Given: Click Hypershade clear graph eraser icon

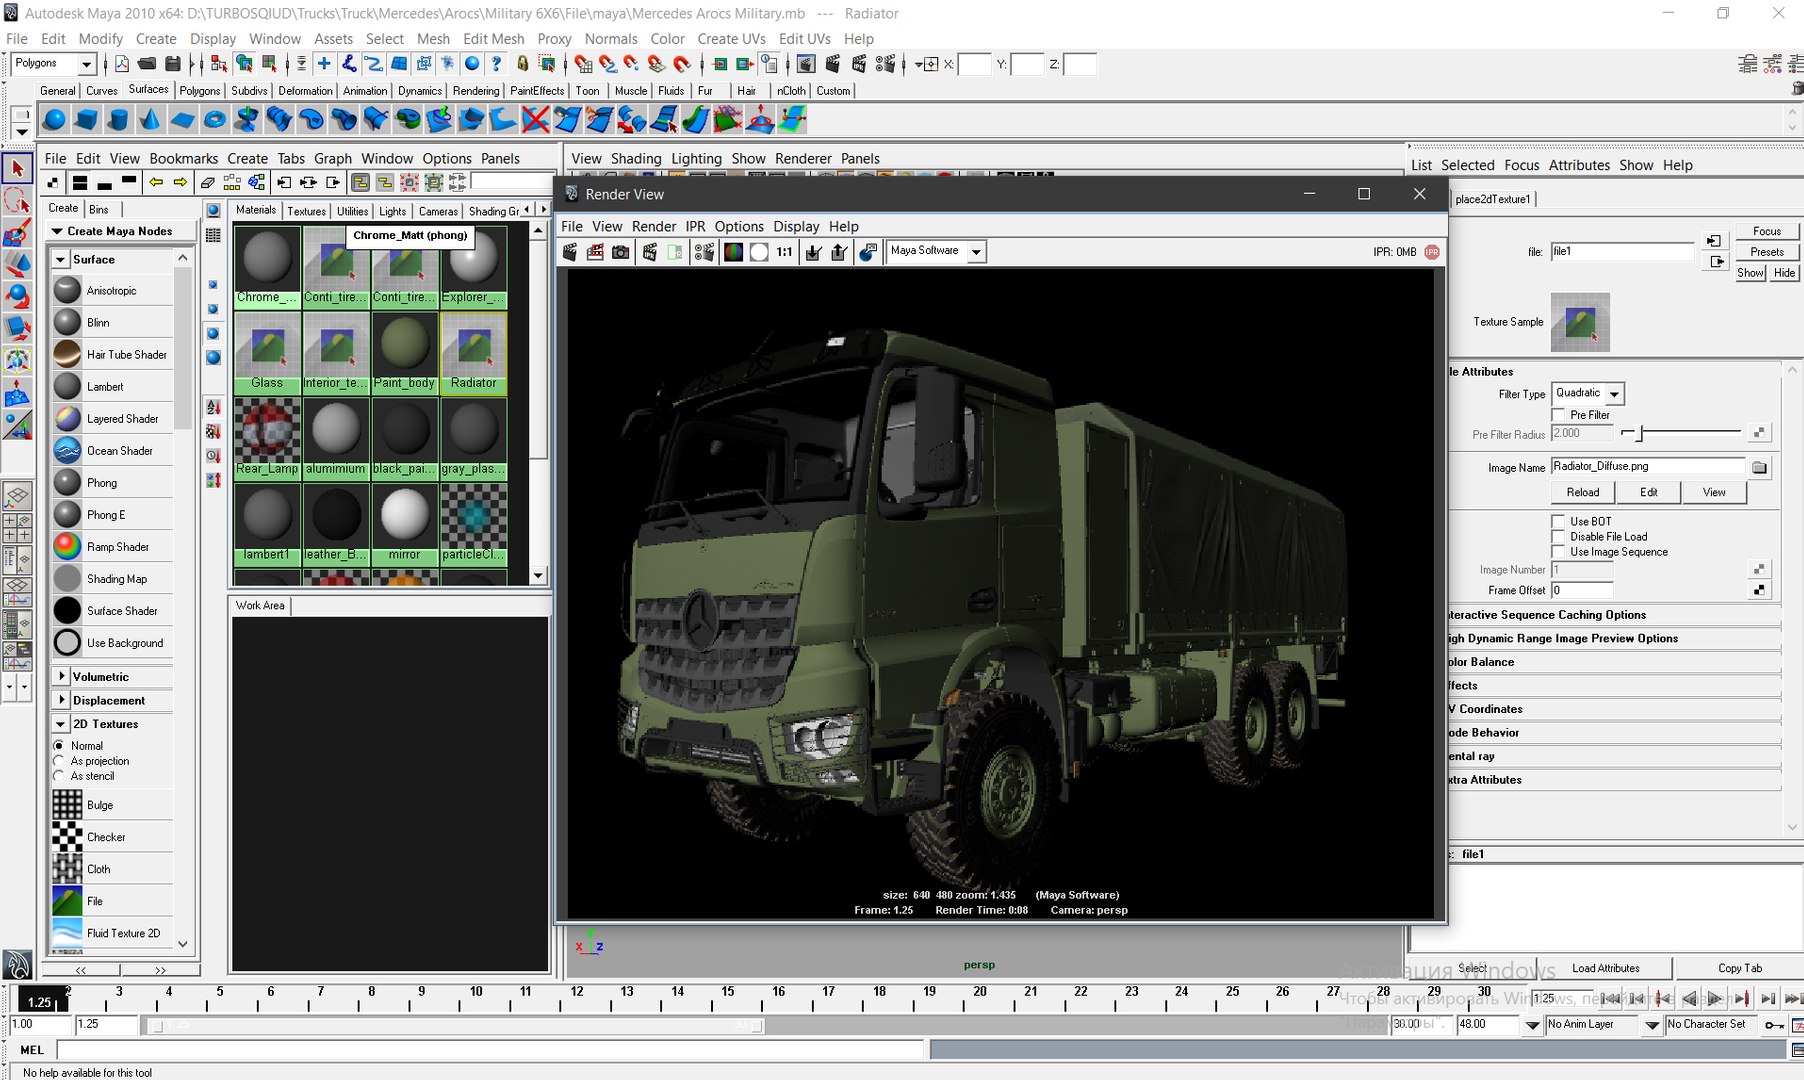Looking at the screenshot, I should click(x=207, y=182).
